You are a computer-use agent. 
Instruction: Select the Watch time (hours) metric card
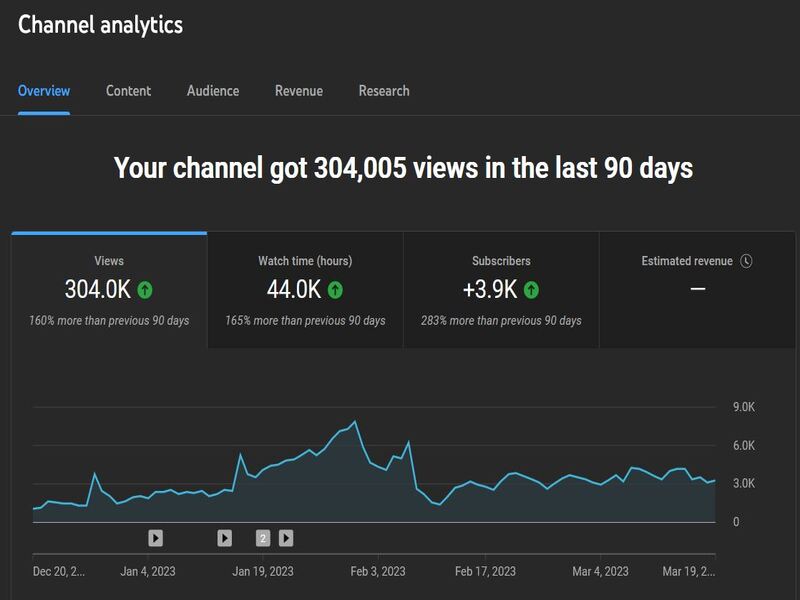(303, 290)
